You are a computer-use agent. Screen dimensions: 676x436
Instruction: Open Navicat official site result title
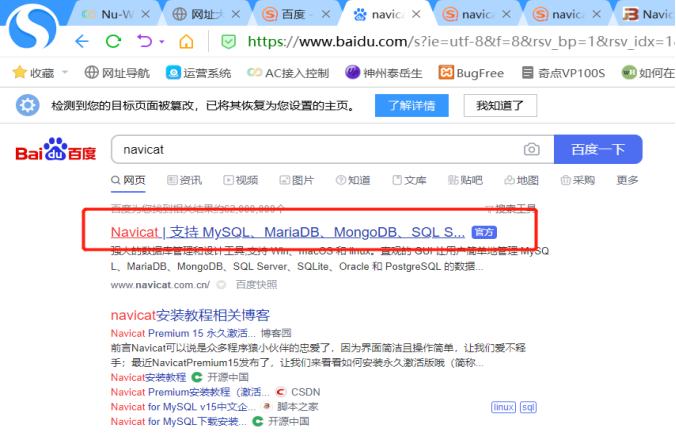point(288,232)
